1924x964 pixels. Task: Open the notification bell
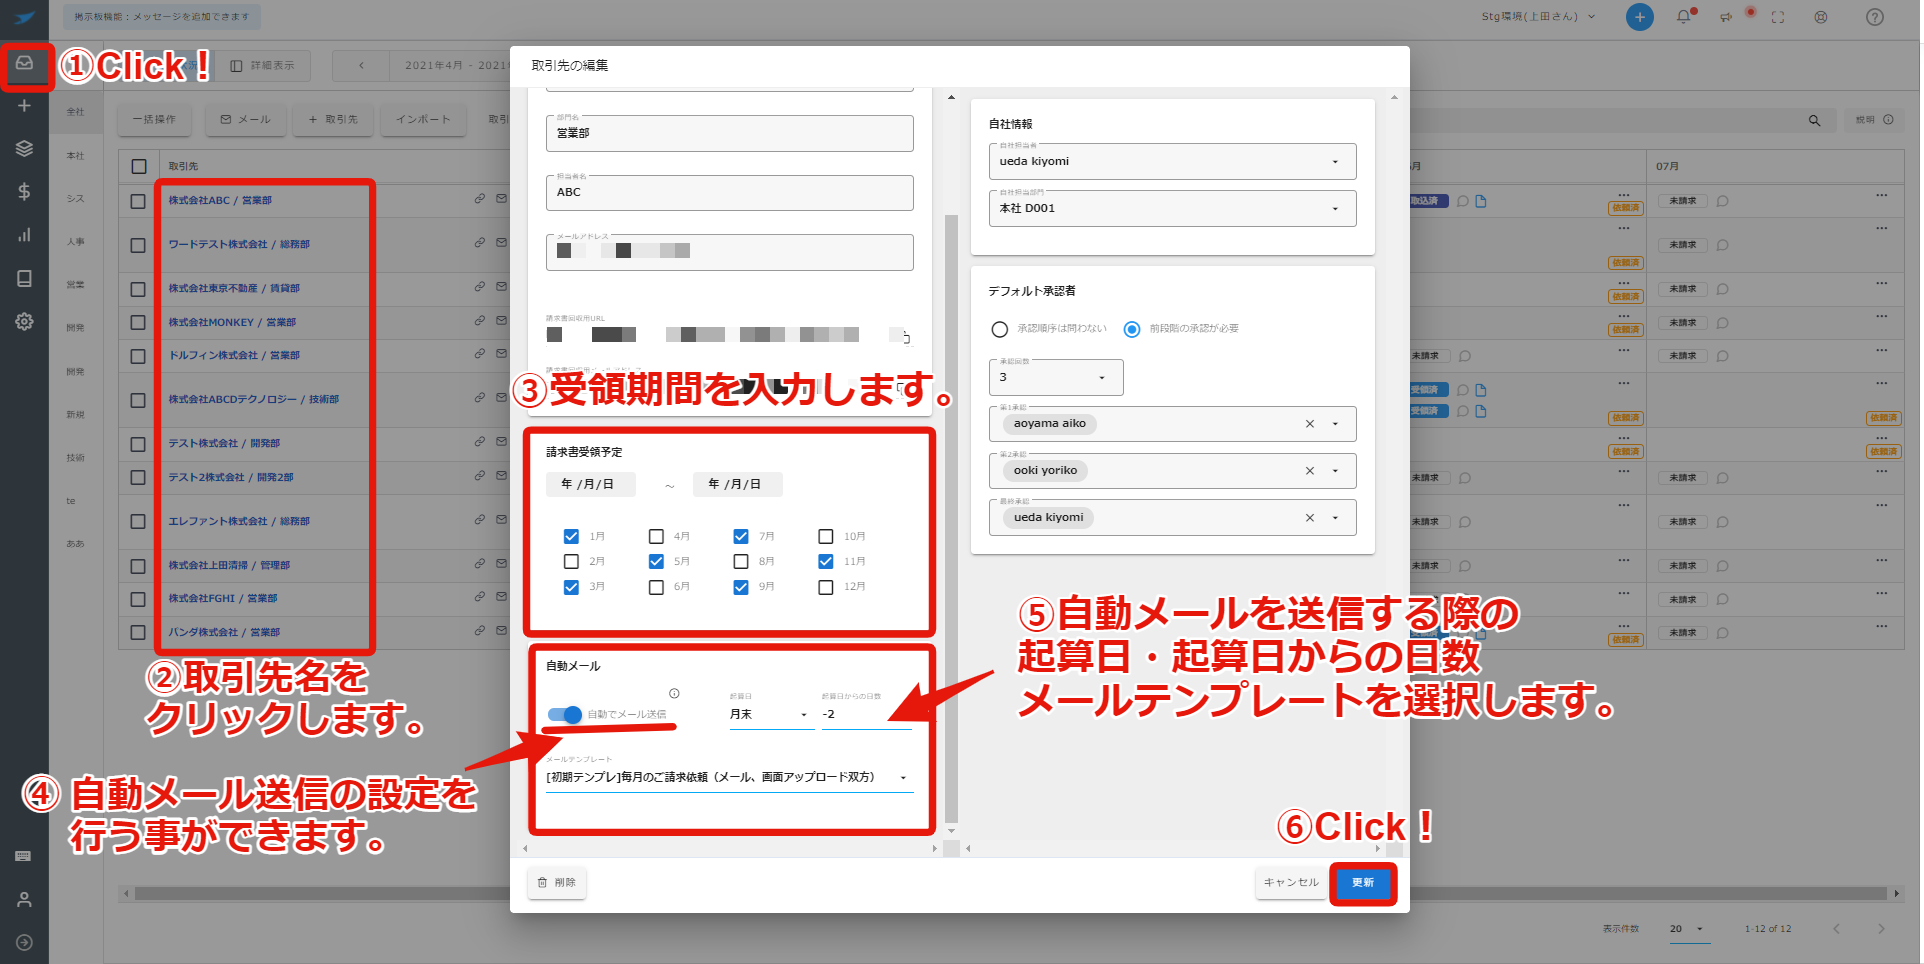tap(1683, 17)
